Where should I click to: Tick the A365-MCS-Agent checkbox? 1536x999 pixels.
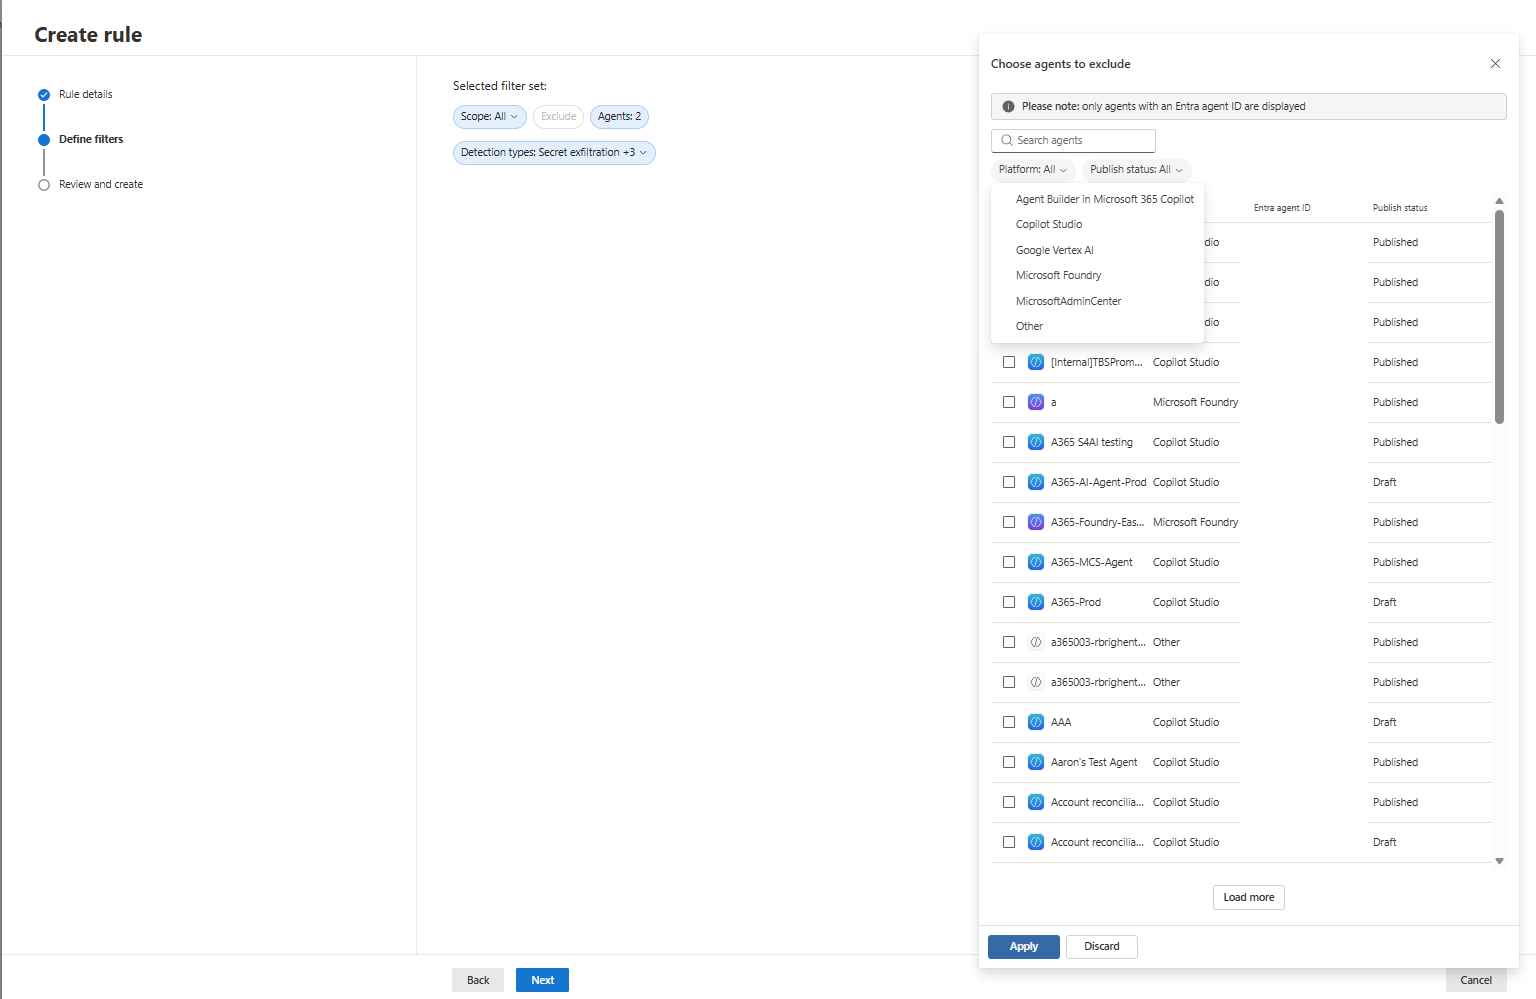pyautogui.click(x=1009, y=562)
